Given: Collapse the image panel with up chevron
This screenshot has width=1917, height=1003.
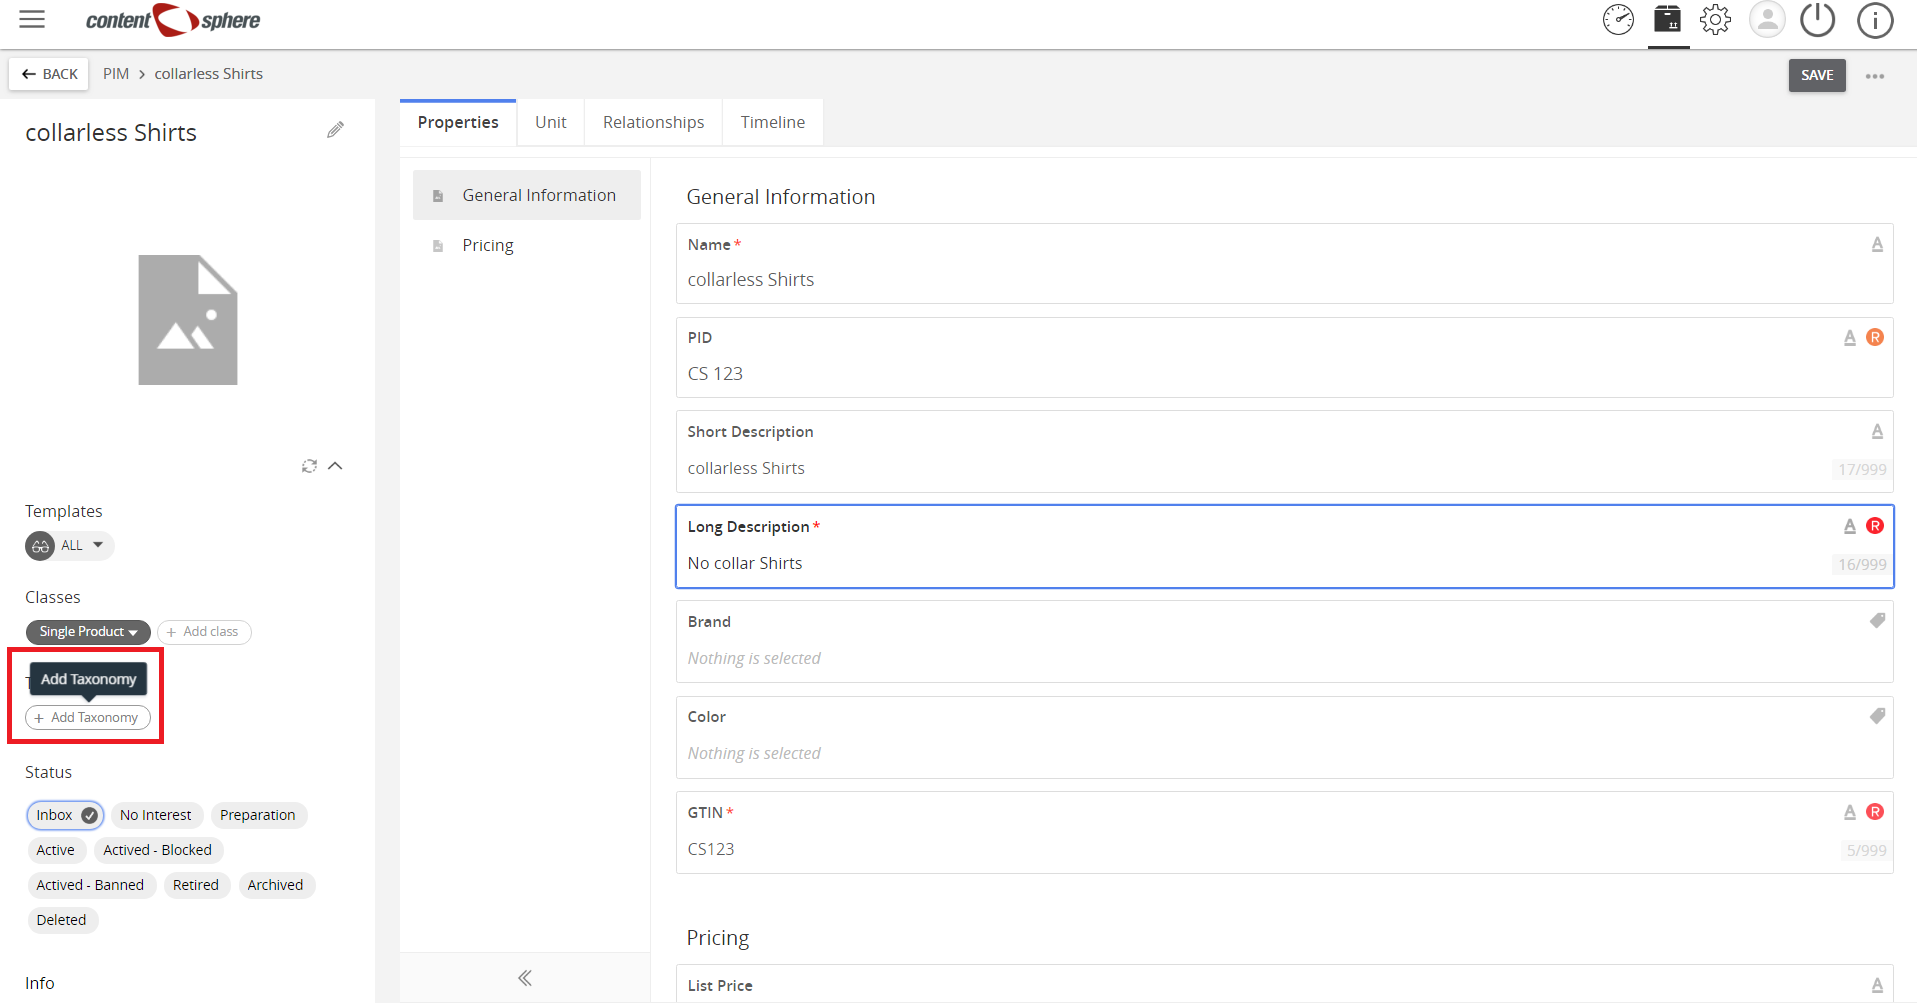Looking at the screenshot, I should 336,466.
